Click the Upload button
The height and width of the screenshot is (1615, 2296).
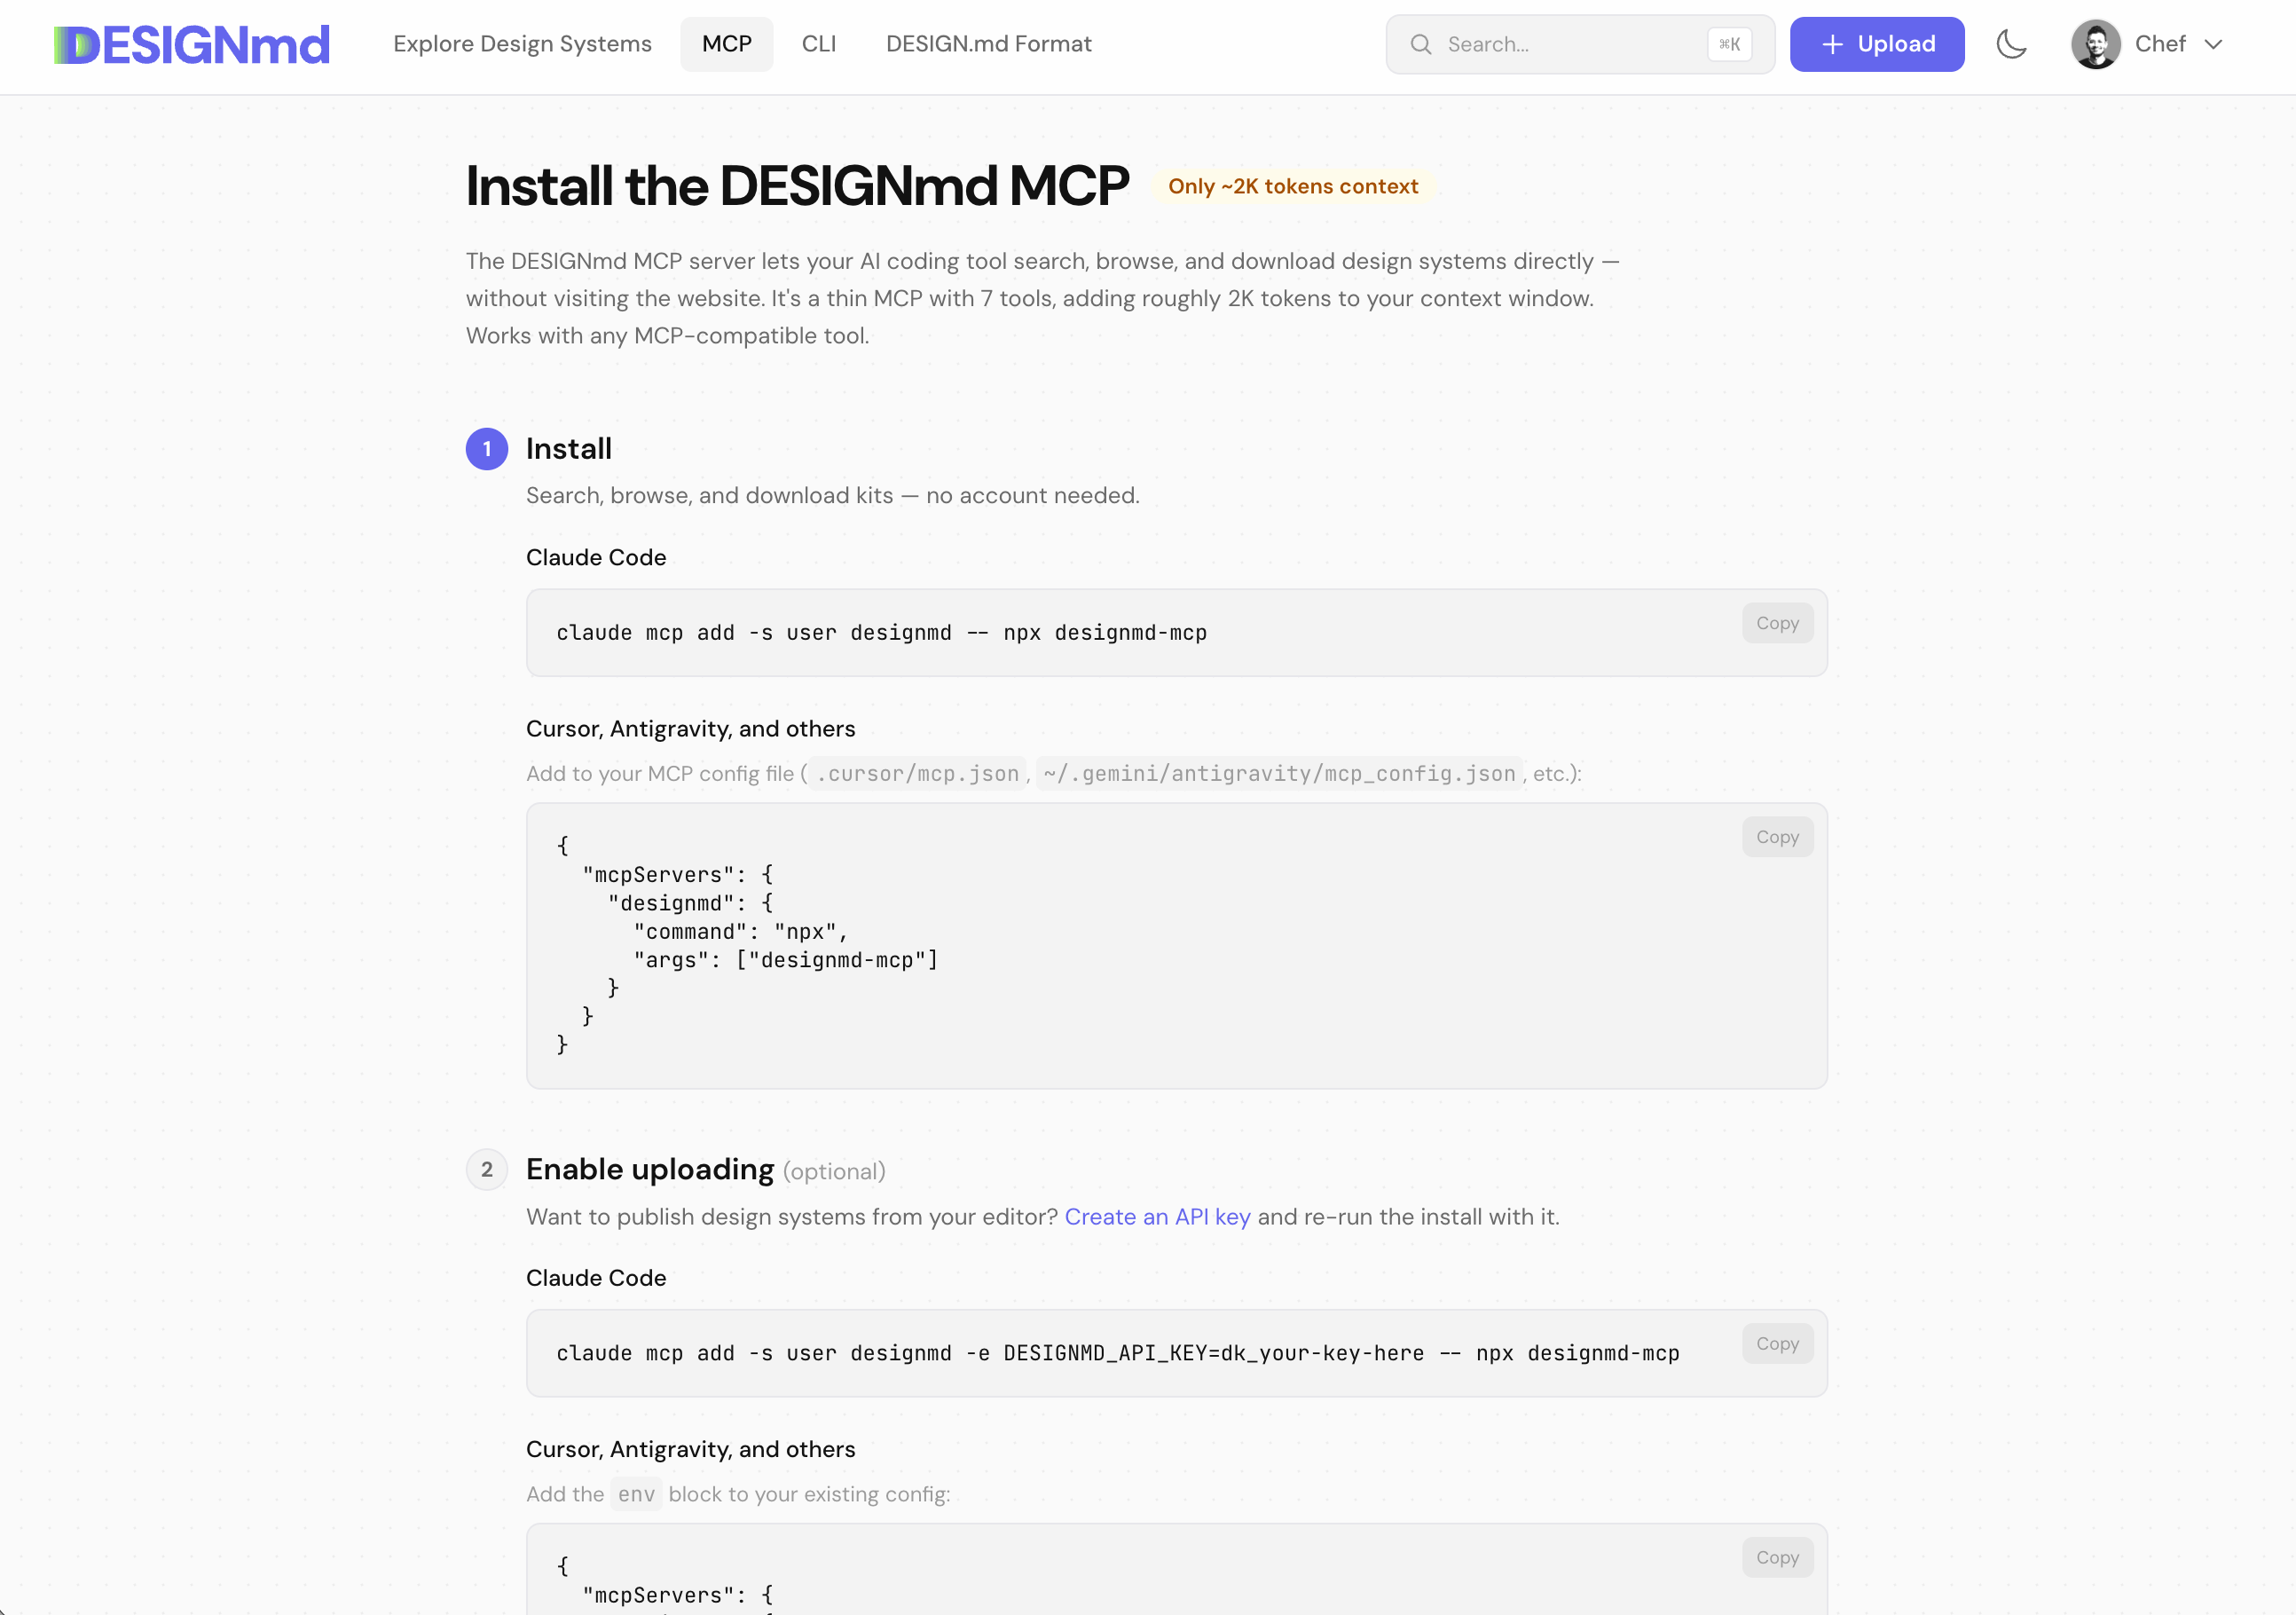pyautogui.click(x=1877, y=44)
